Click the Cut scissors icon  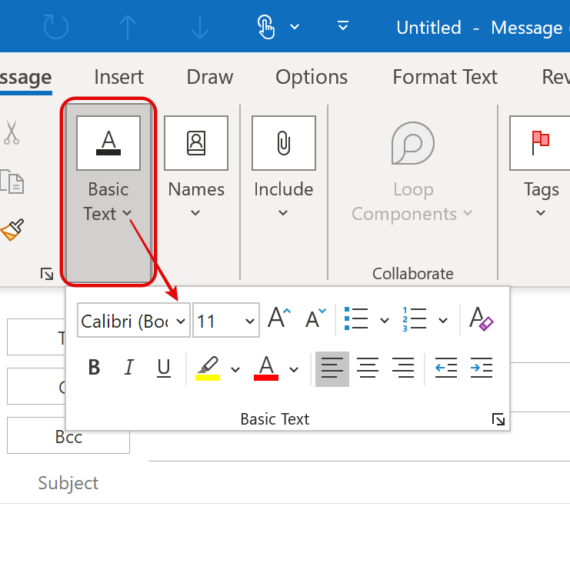[x=12, y=133]
